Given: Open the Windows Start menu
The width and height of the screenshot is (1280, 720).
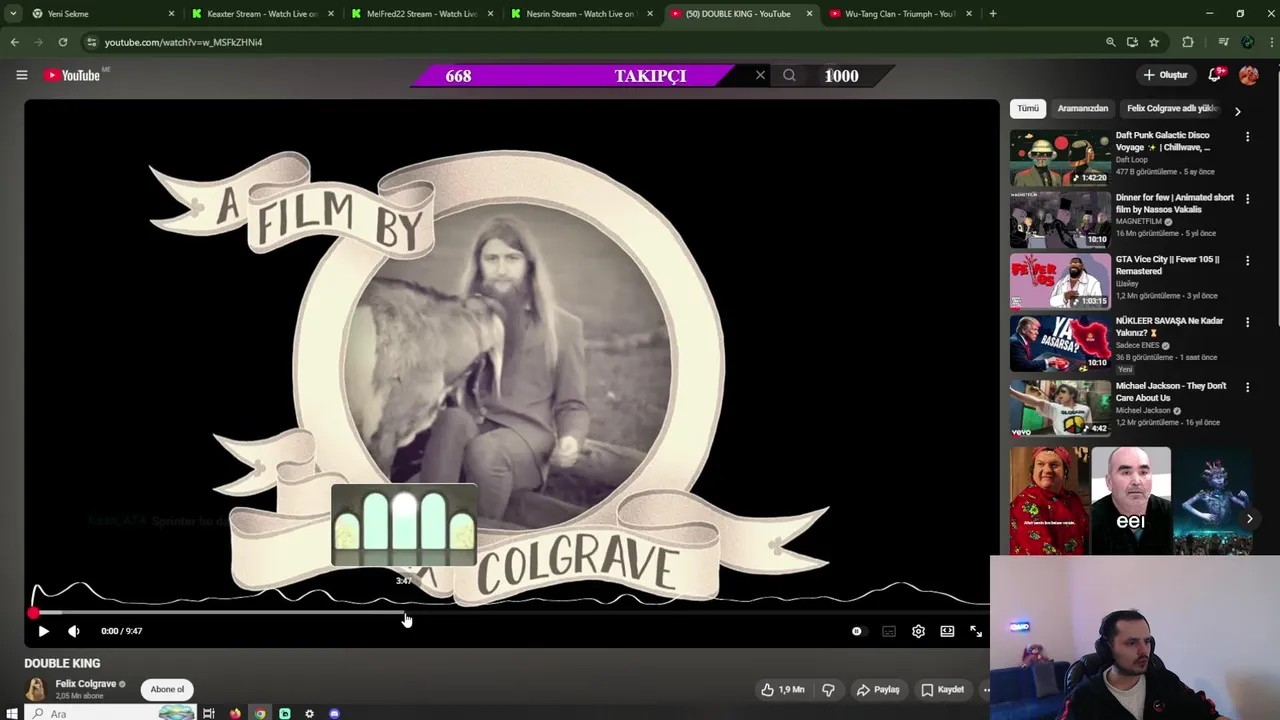Looking at the screenshot, I should pyautogui.click(x=12, y=713).
